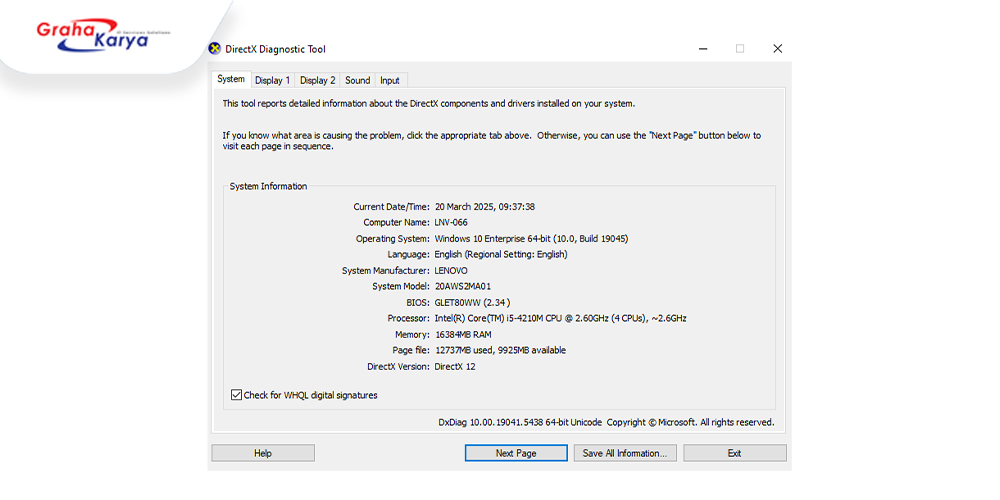Open the Input tab
The width and height of the screenshot is (1000, 500).
[x=390, y=80]
